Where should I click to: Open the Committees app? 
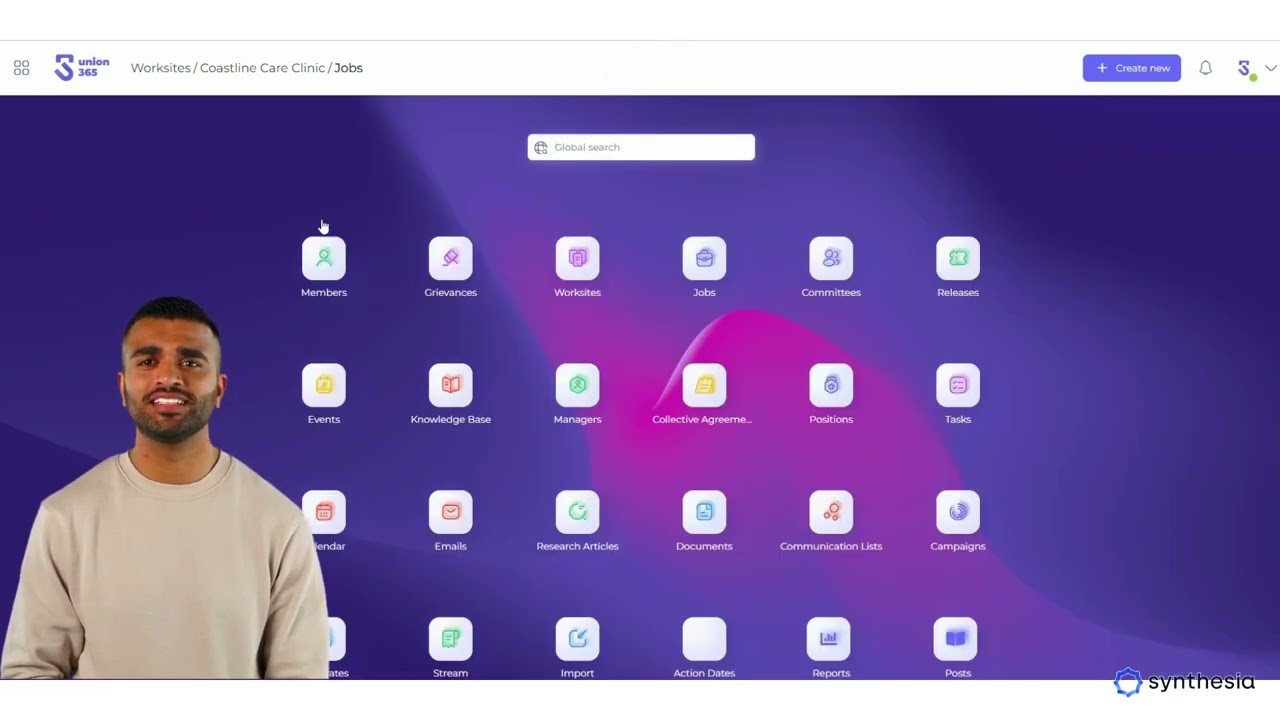[831, 259]
